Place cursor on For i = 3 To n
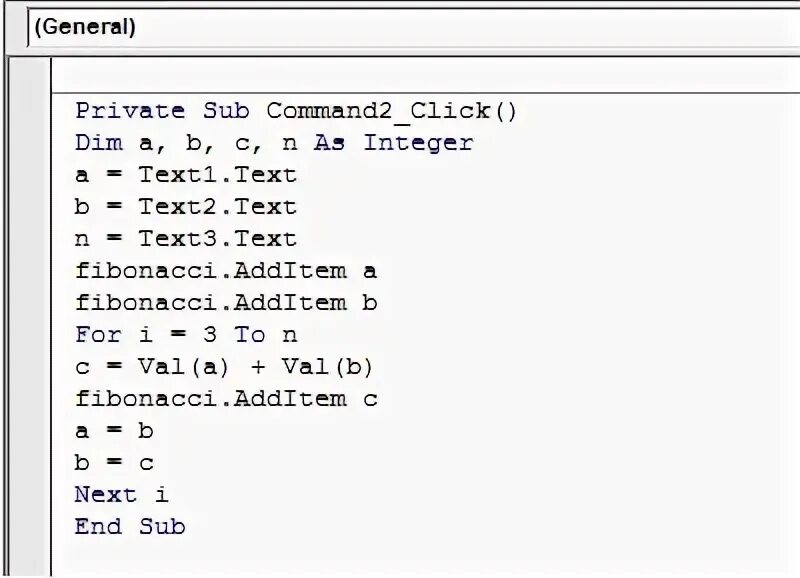 pyautogui.click(x=186, y=335)
